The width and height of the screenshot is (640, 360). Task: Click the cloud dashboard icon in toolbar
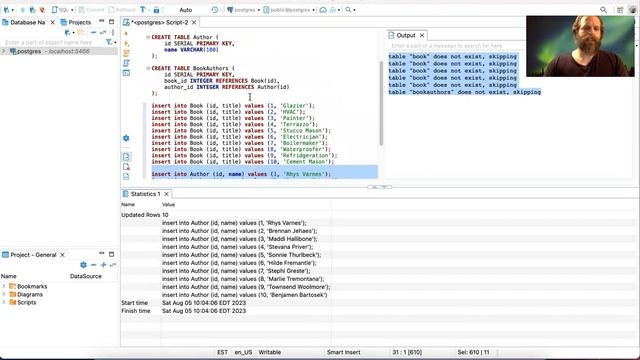[323, 9]
